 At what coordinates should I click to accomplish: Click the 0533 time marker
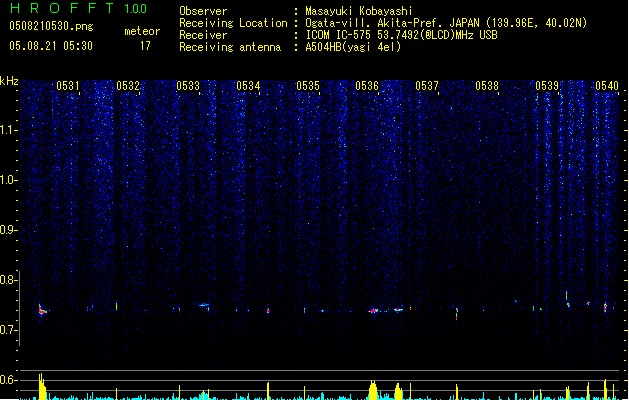(188, 86)
